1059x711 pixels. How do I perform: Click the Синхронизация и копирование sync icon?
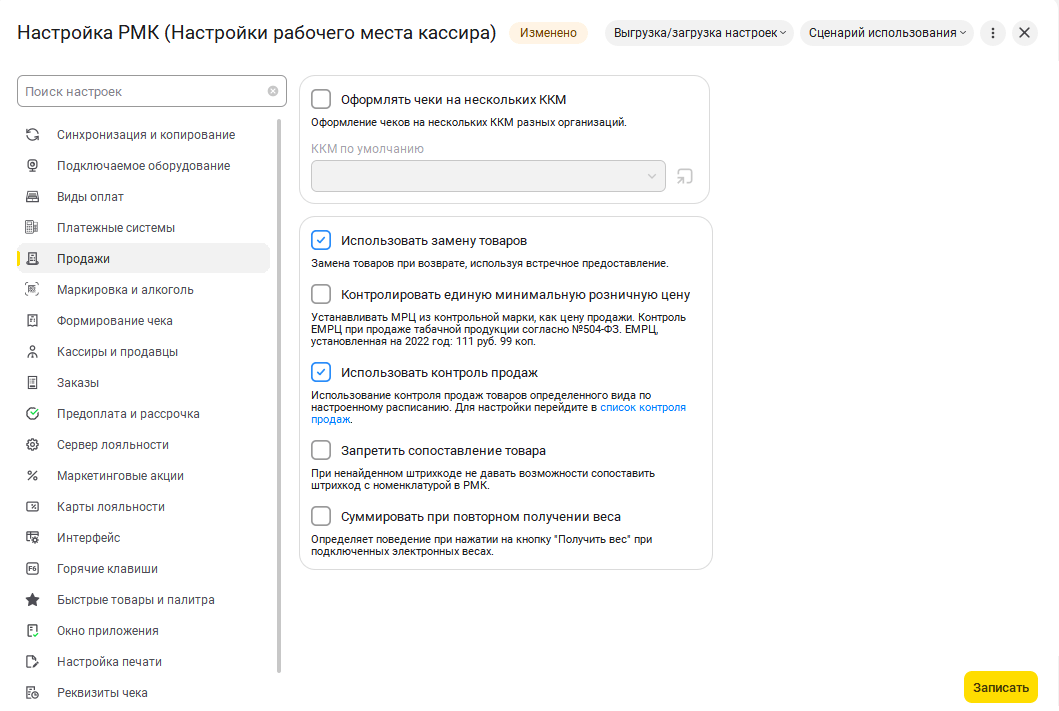pyautogui.click(x=32, y=135)
